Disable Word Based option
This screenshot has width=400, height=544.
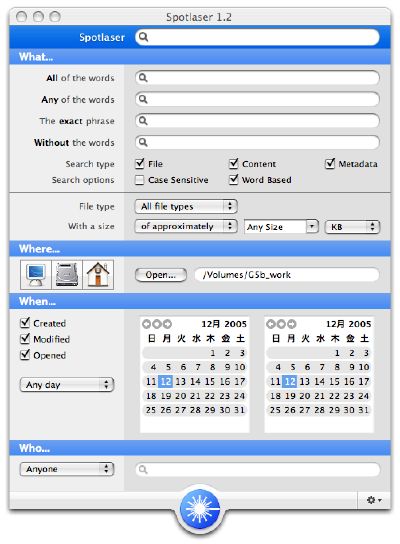(x=233, y=179)
